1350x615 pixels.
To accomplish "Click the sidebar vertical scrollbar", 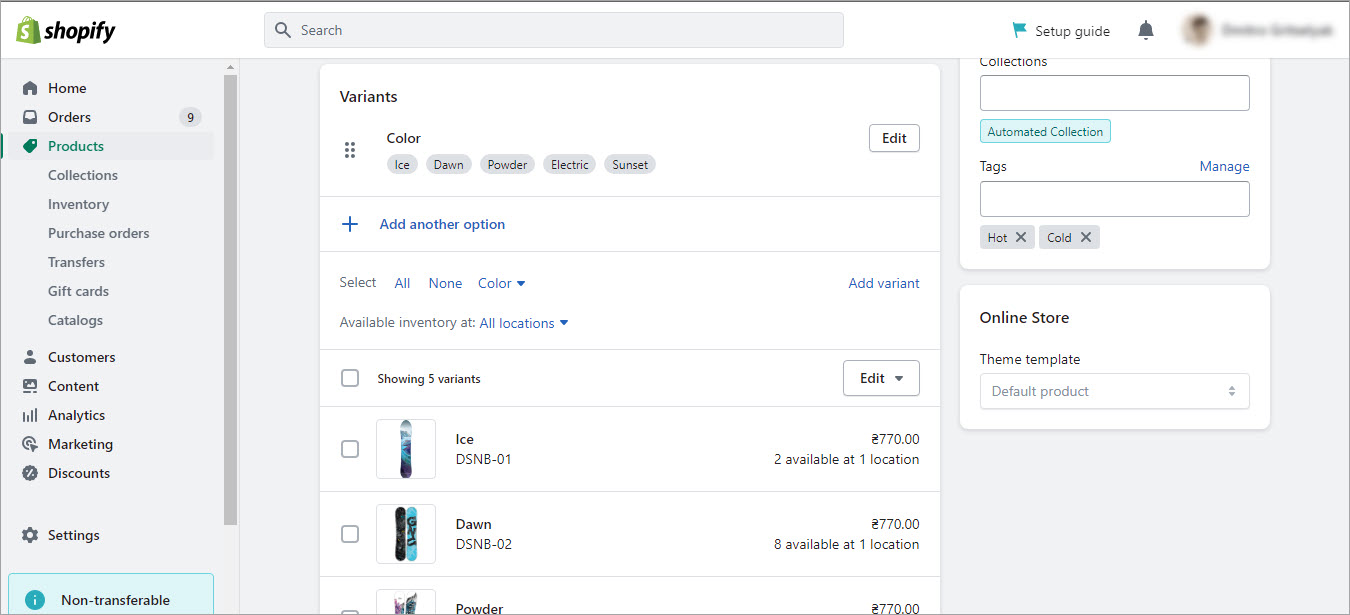I will pyautogui.click(x=231, y=300).
